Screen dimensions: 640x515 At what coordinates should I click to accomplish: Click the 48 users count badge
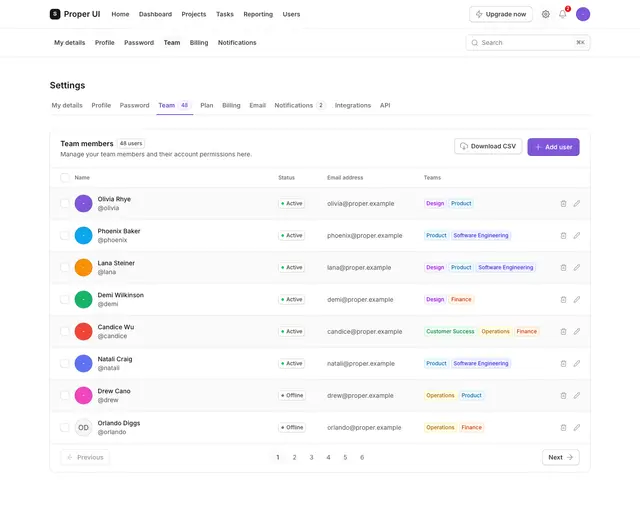click(x=131, y=143)
